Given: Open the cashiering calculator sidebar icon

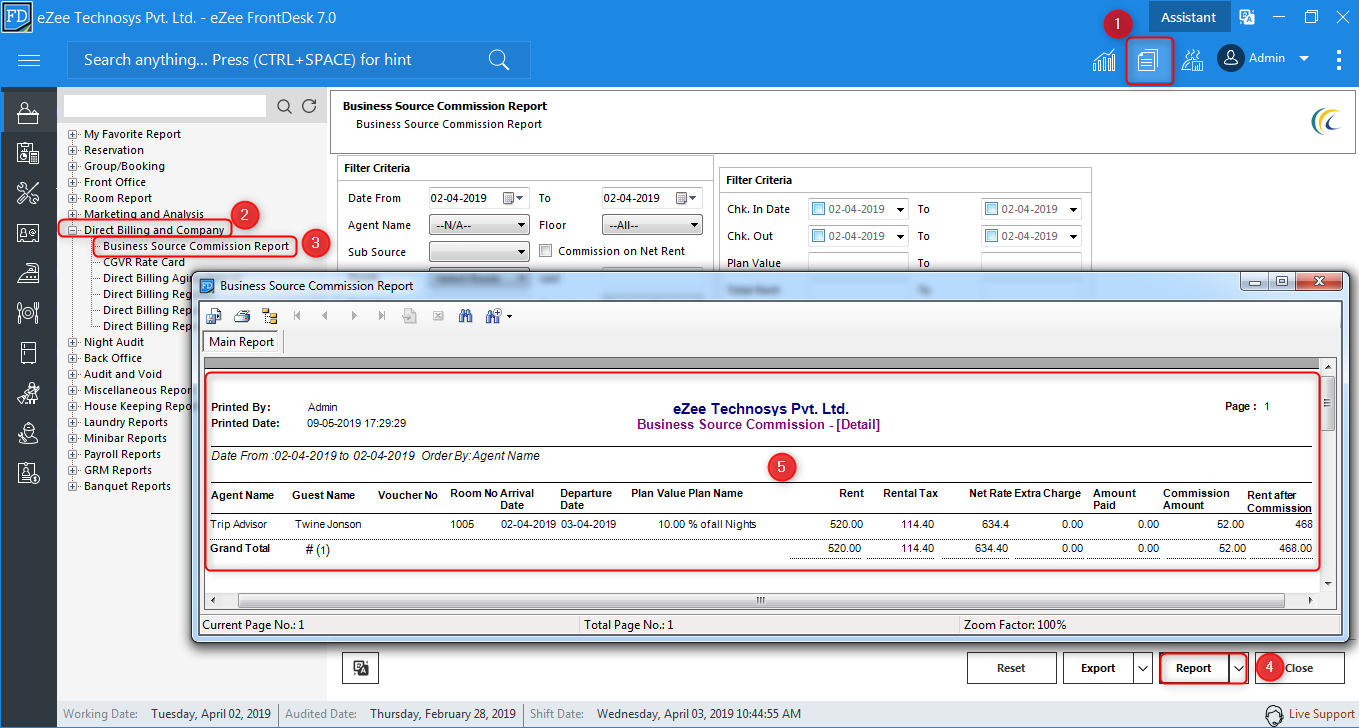Looking at the screenshot, I should click(x=28, y=153).
